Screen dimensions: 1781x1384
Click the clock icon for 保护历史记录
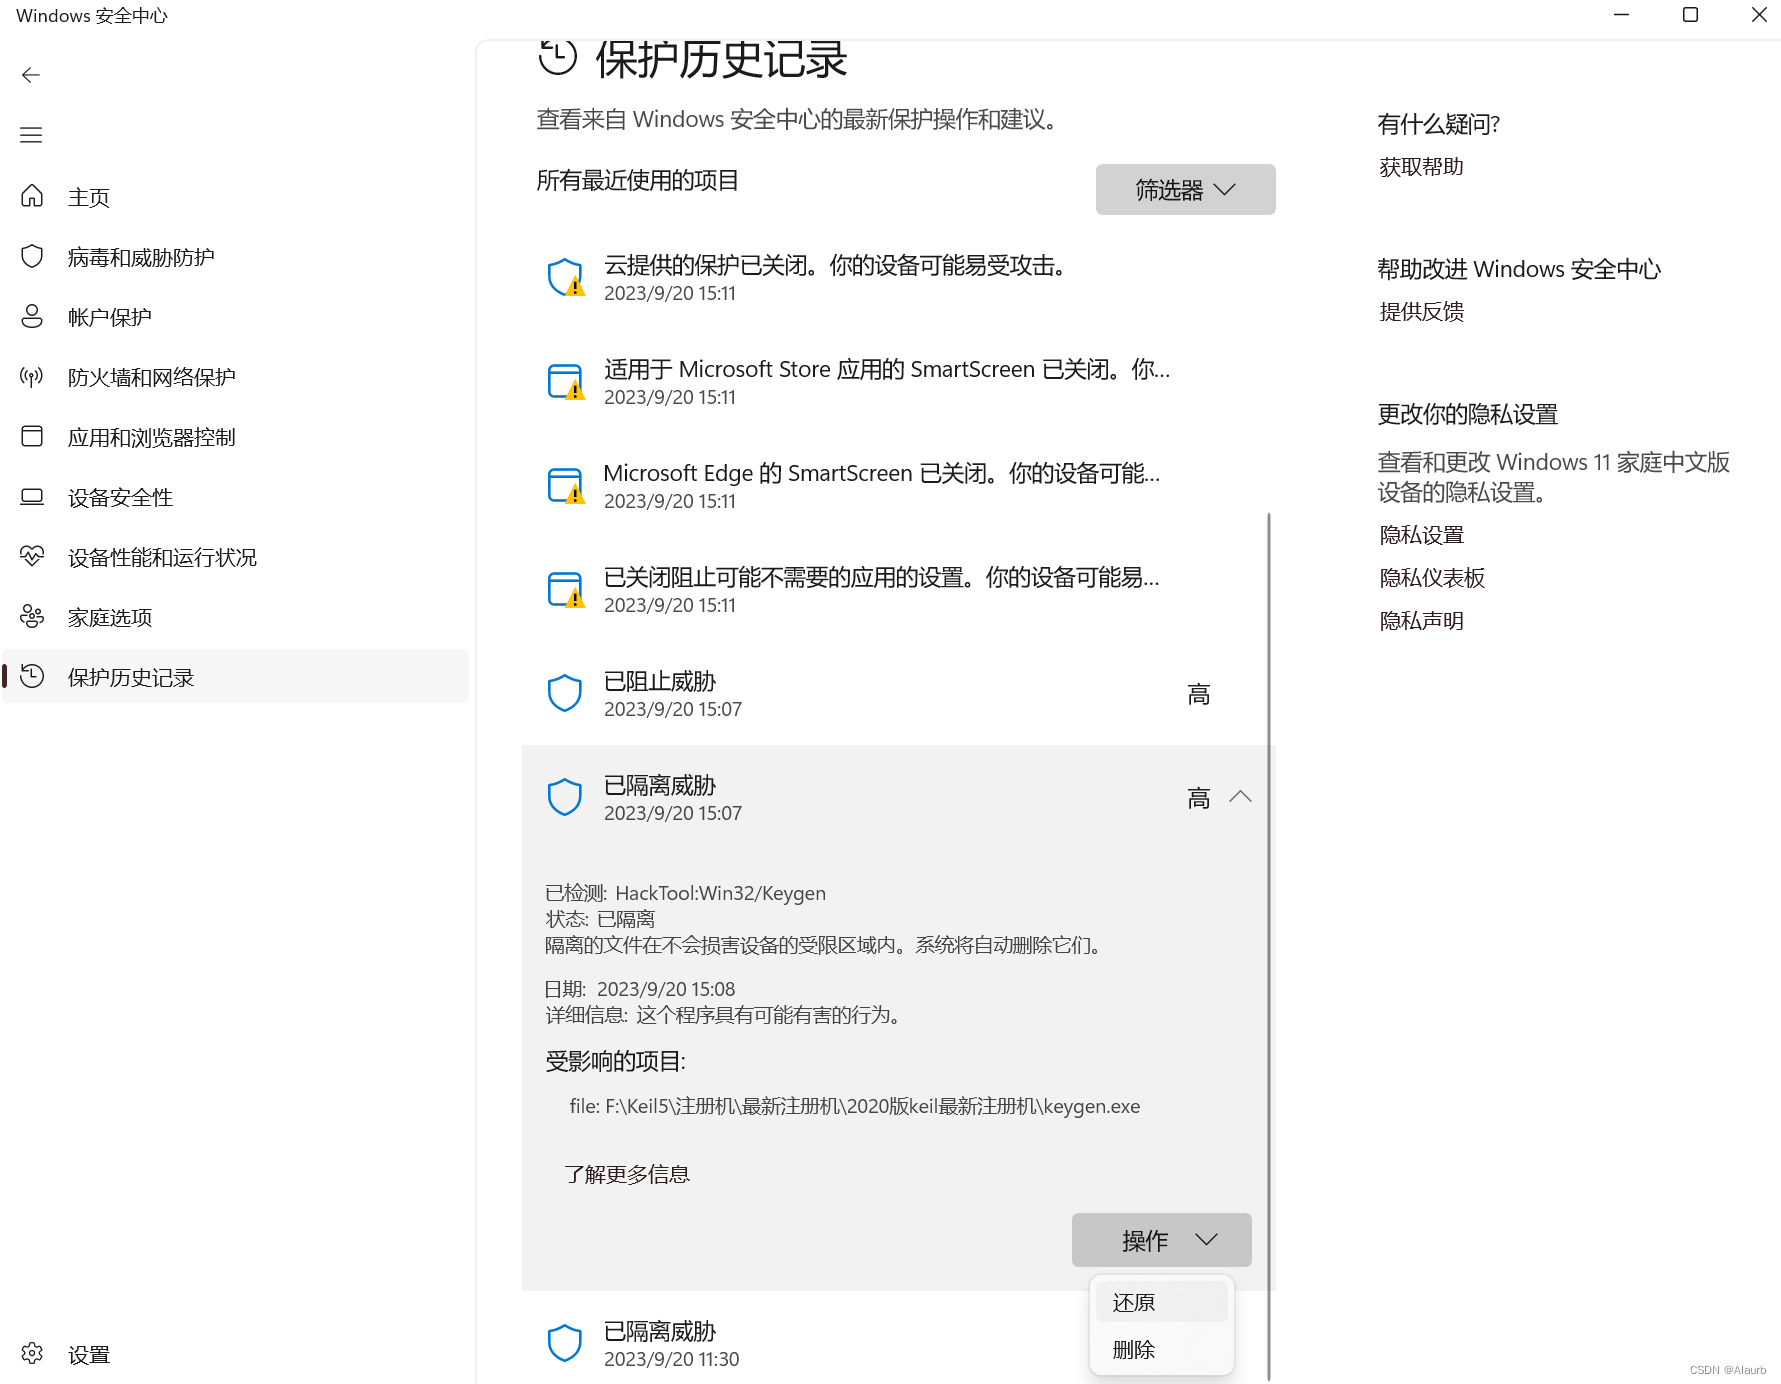point(32,676)
